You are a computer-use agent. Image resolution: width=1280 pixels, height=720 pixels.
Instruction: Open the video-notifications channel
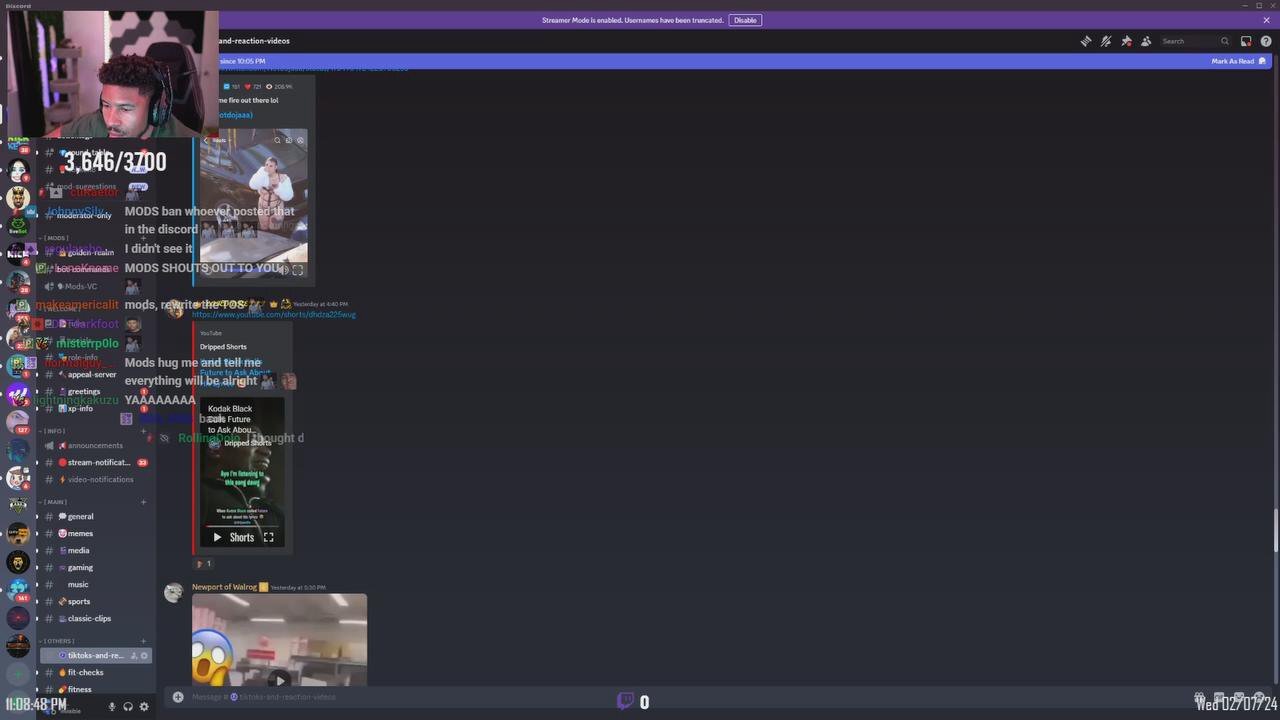click(95, 479)
